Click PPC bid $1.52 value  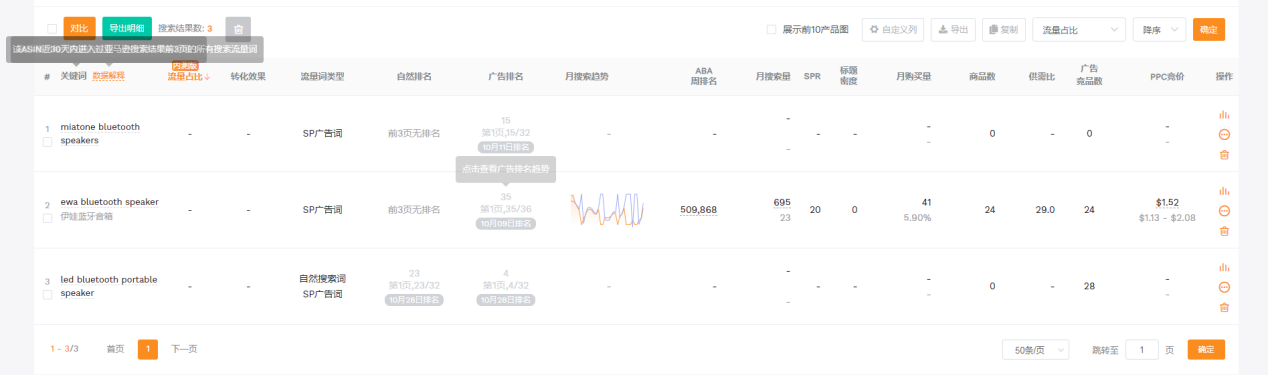coord(1167,202)
